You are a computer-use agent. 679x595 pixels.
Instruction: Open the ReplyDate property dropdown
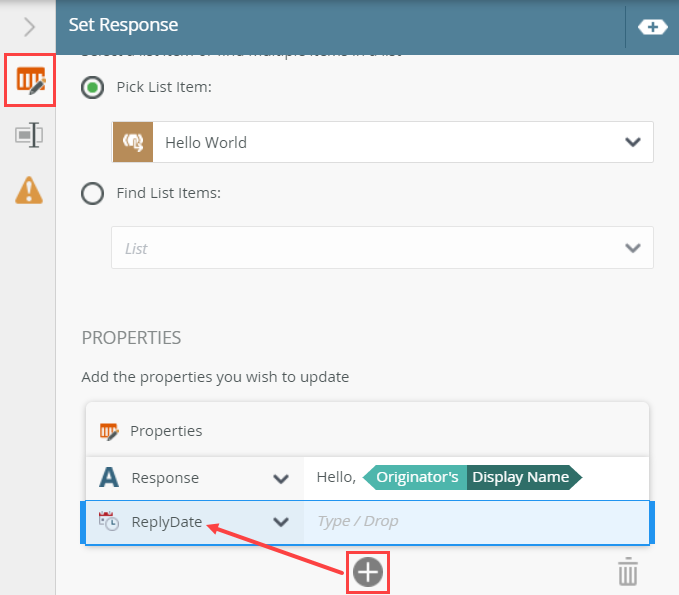(x=281, y=521)
